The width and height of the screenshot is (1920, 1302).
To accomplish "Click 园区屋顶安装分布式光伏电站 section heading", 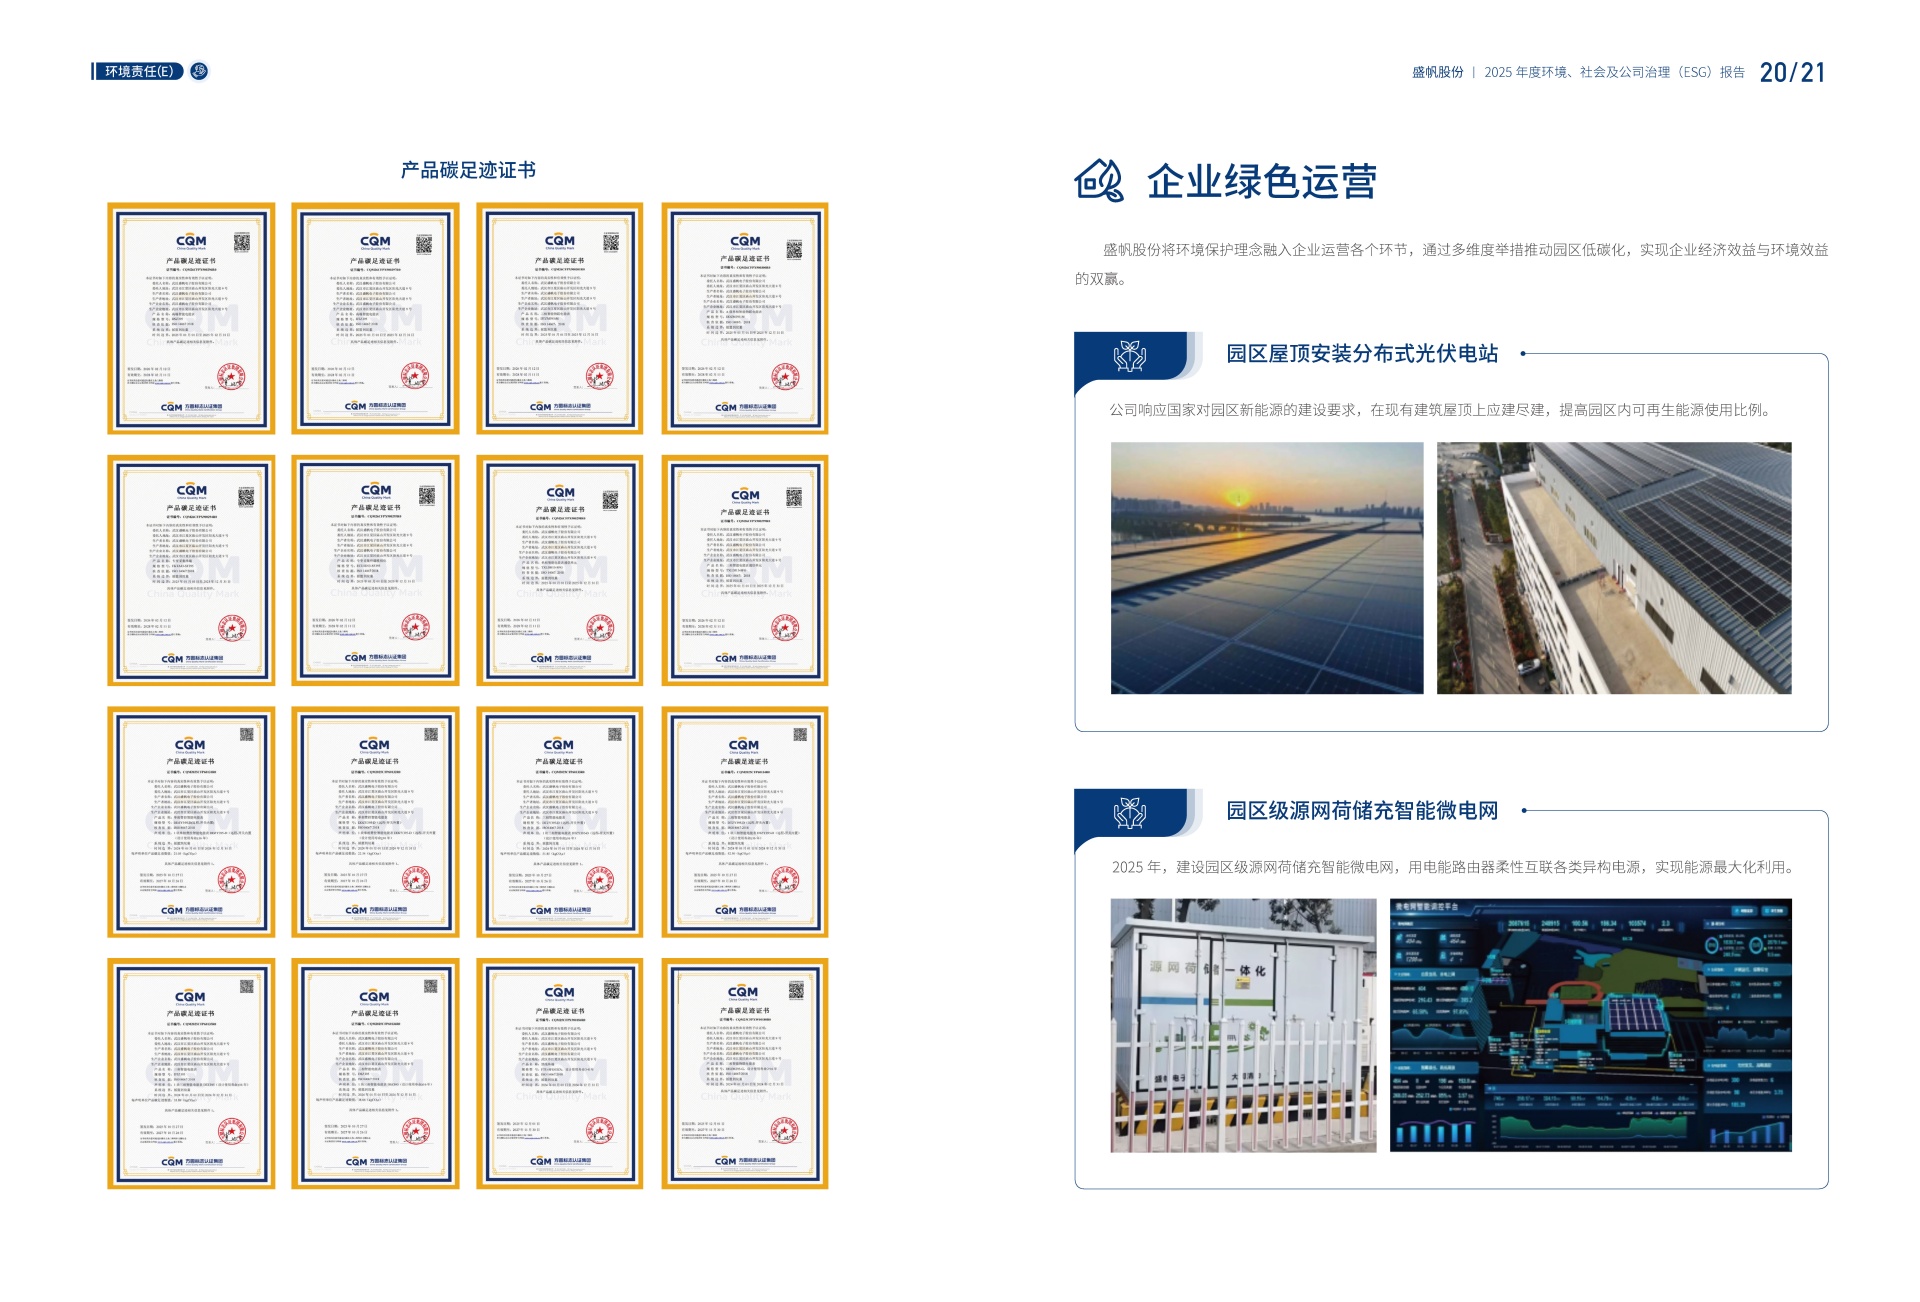I will pyautogui.click(x=1362, y=353).
